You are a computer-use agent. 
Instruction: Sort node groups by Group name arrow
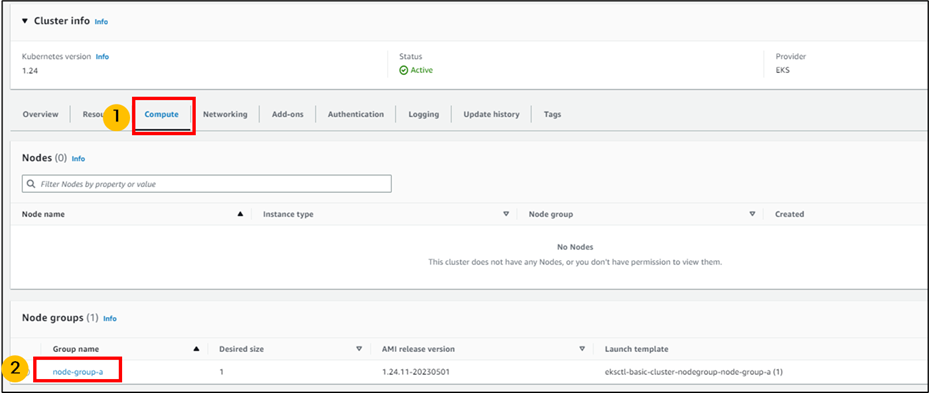click(x=197, y=349)
